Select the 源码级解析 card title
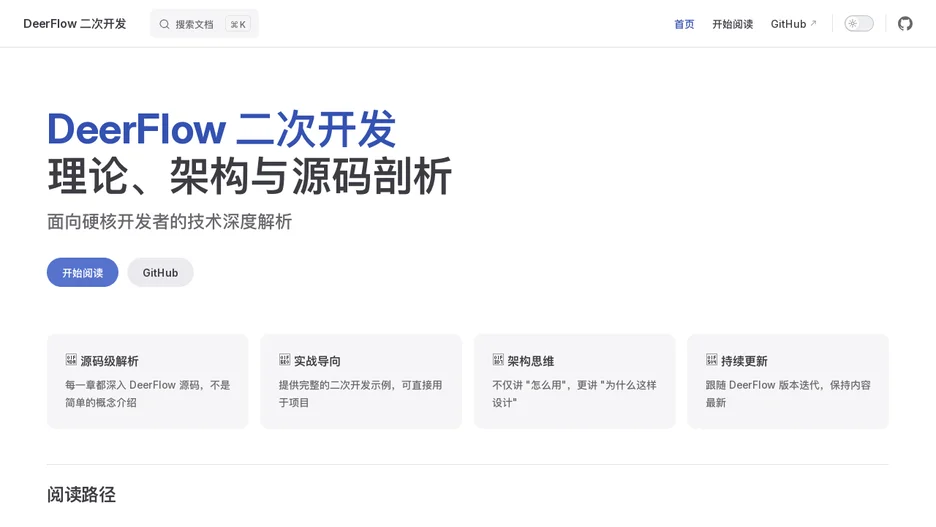This screenshot has width=936, height=527. [x=110, y=361]
